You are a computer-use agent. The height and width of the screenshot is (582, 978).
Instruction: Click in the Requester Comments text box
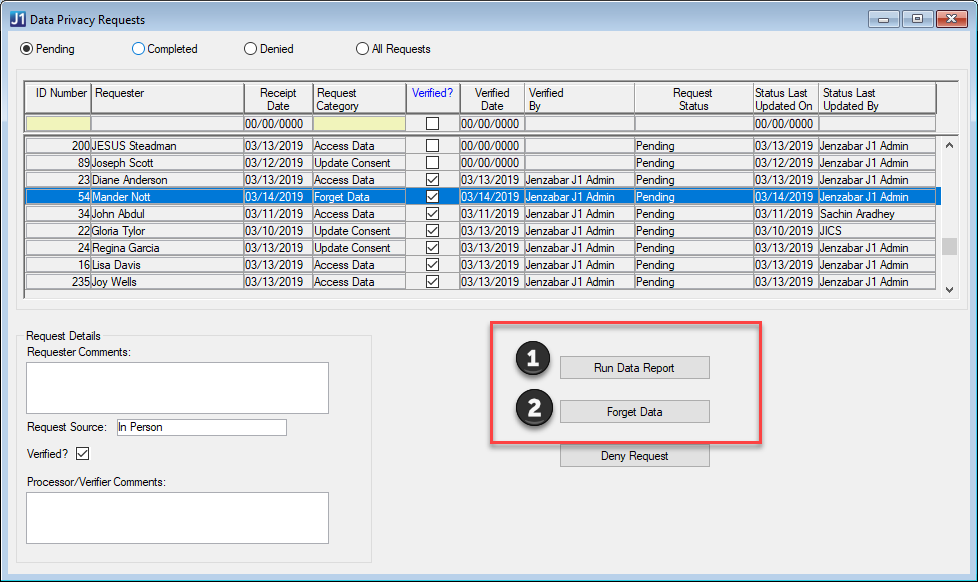177,388
